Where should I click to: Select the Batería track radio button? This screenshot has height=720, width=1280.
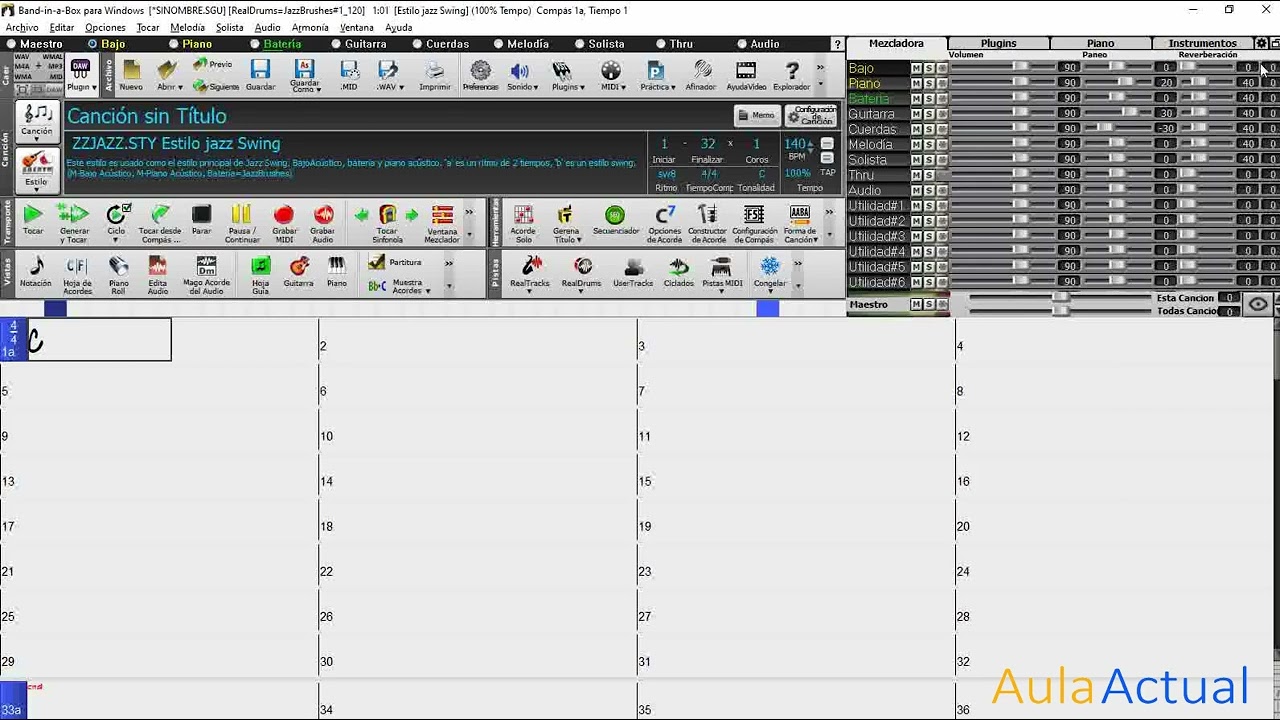pos(255,44)
